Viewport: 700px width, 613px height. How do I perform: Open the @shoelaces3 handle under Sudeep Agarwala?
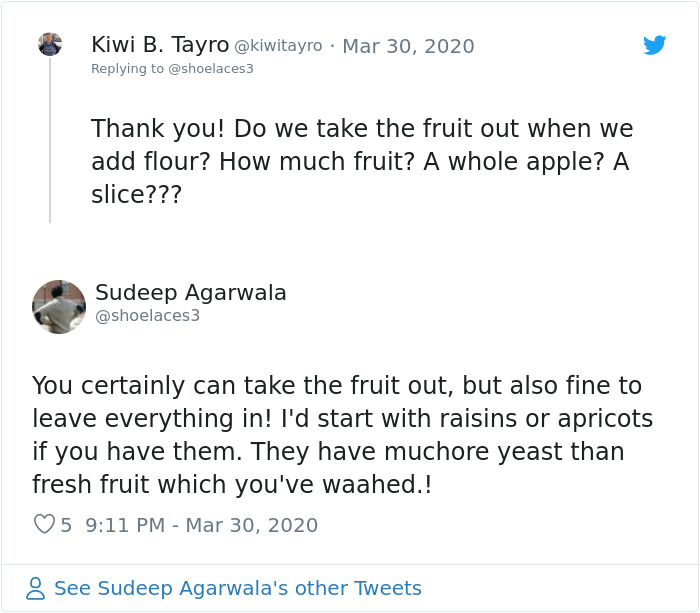coord(148,316)
